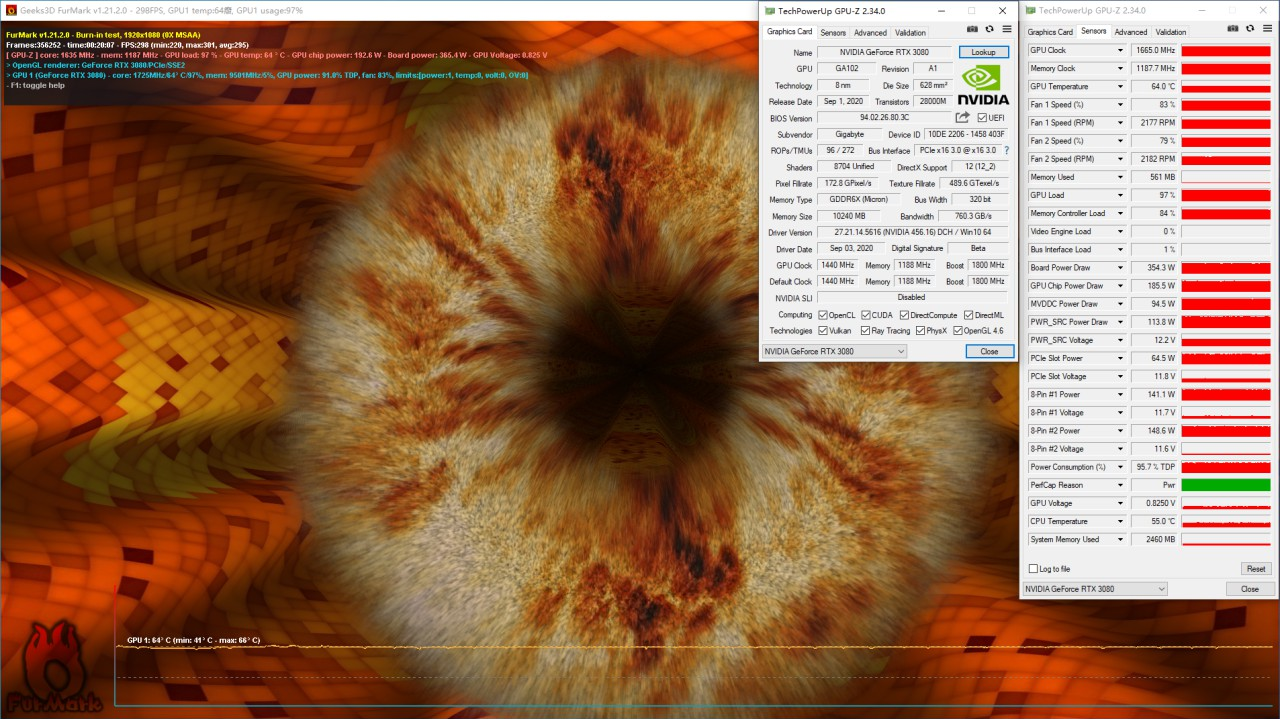Open hamburger menu in GPU-Z Graphics Card window
Viewport: 1280px width, 719px height.
pos(1007,30)
